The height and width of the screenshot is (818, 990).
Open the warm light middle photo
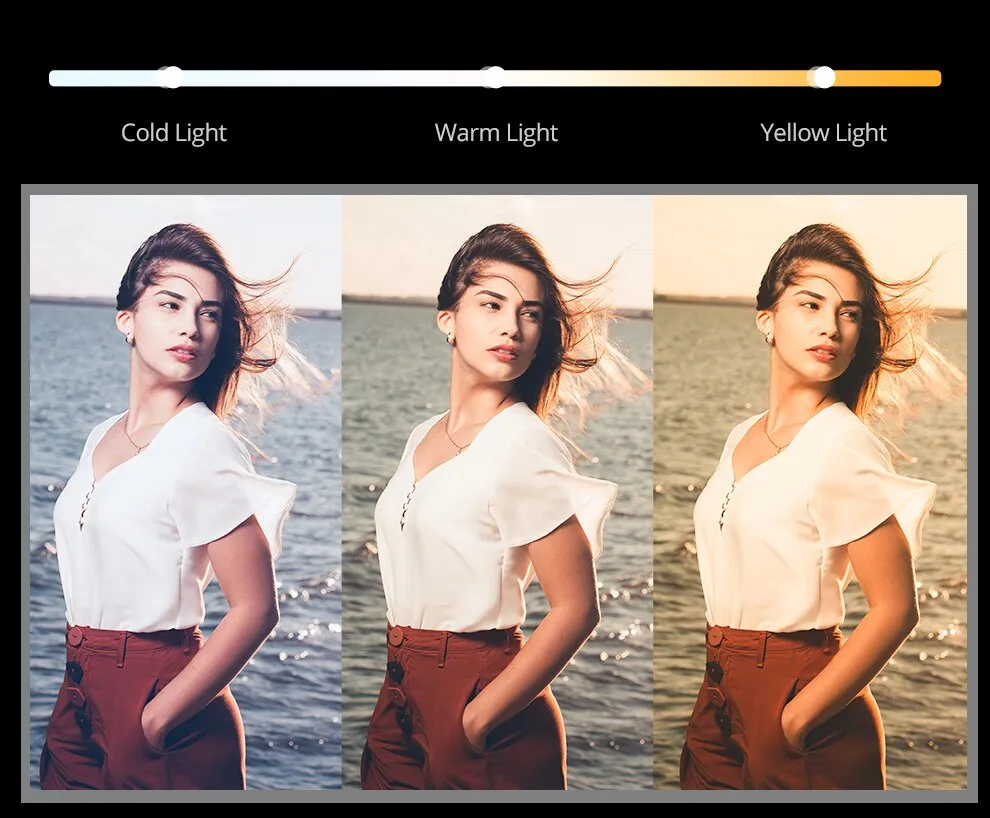497,492
